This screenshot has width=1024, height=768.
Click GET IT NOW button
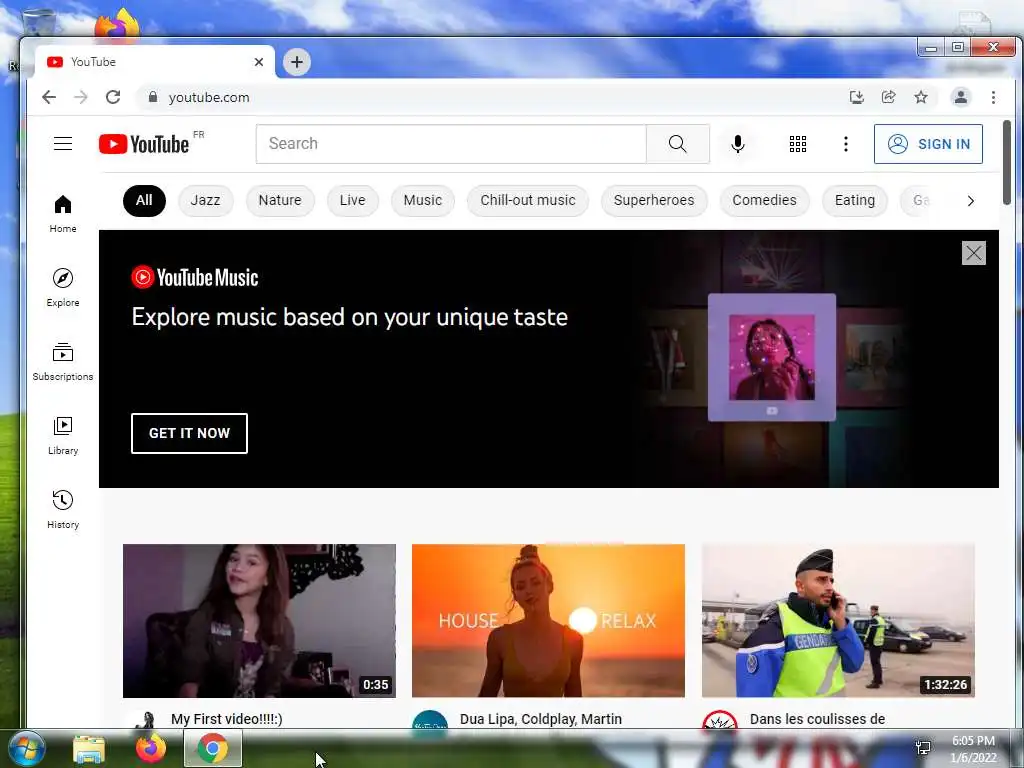pos(189,433)
